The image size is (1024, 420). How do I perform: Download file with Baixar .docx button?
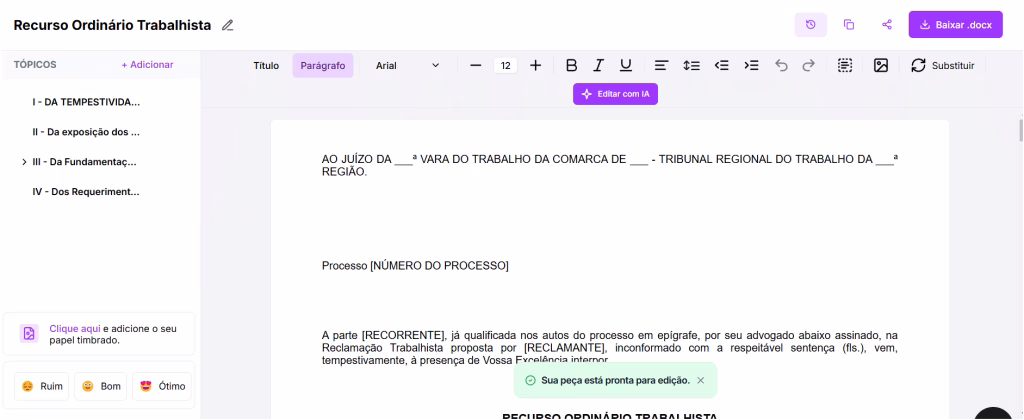click(955, 25)
